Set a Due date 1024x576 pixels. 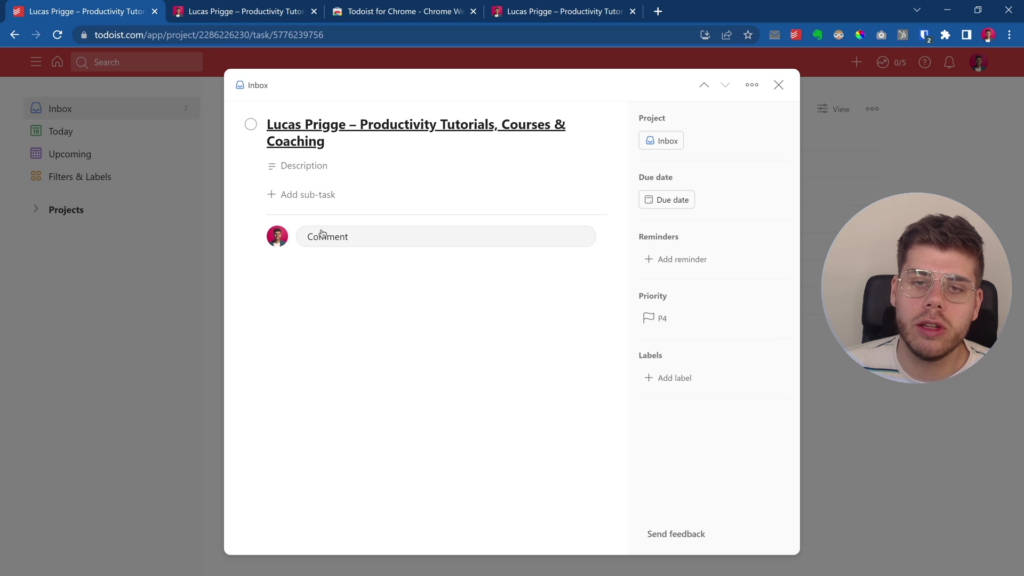click(x=666, y=200)
